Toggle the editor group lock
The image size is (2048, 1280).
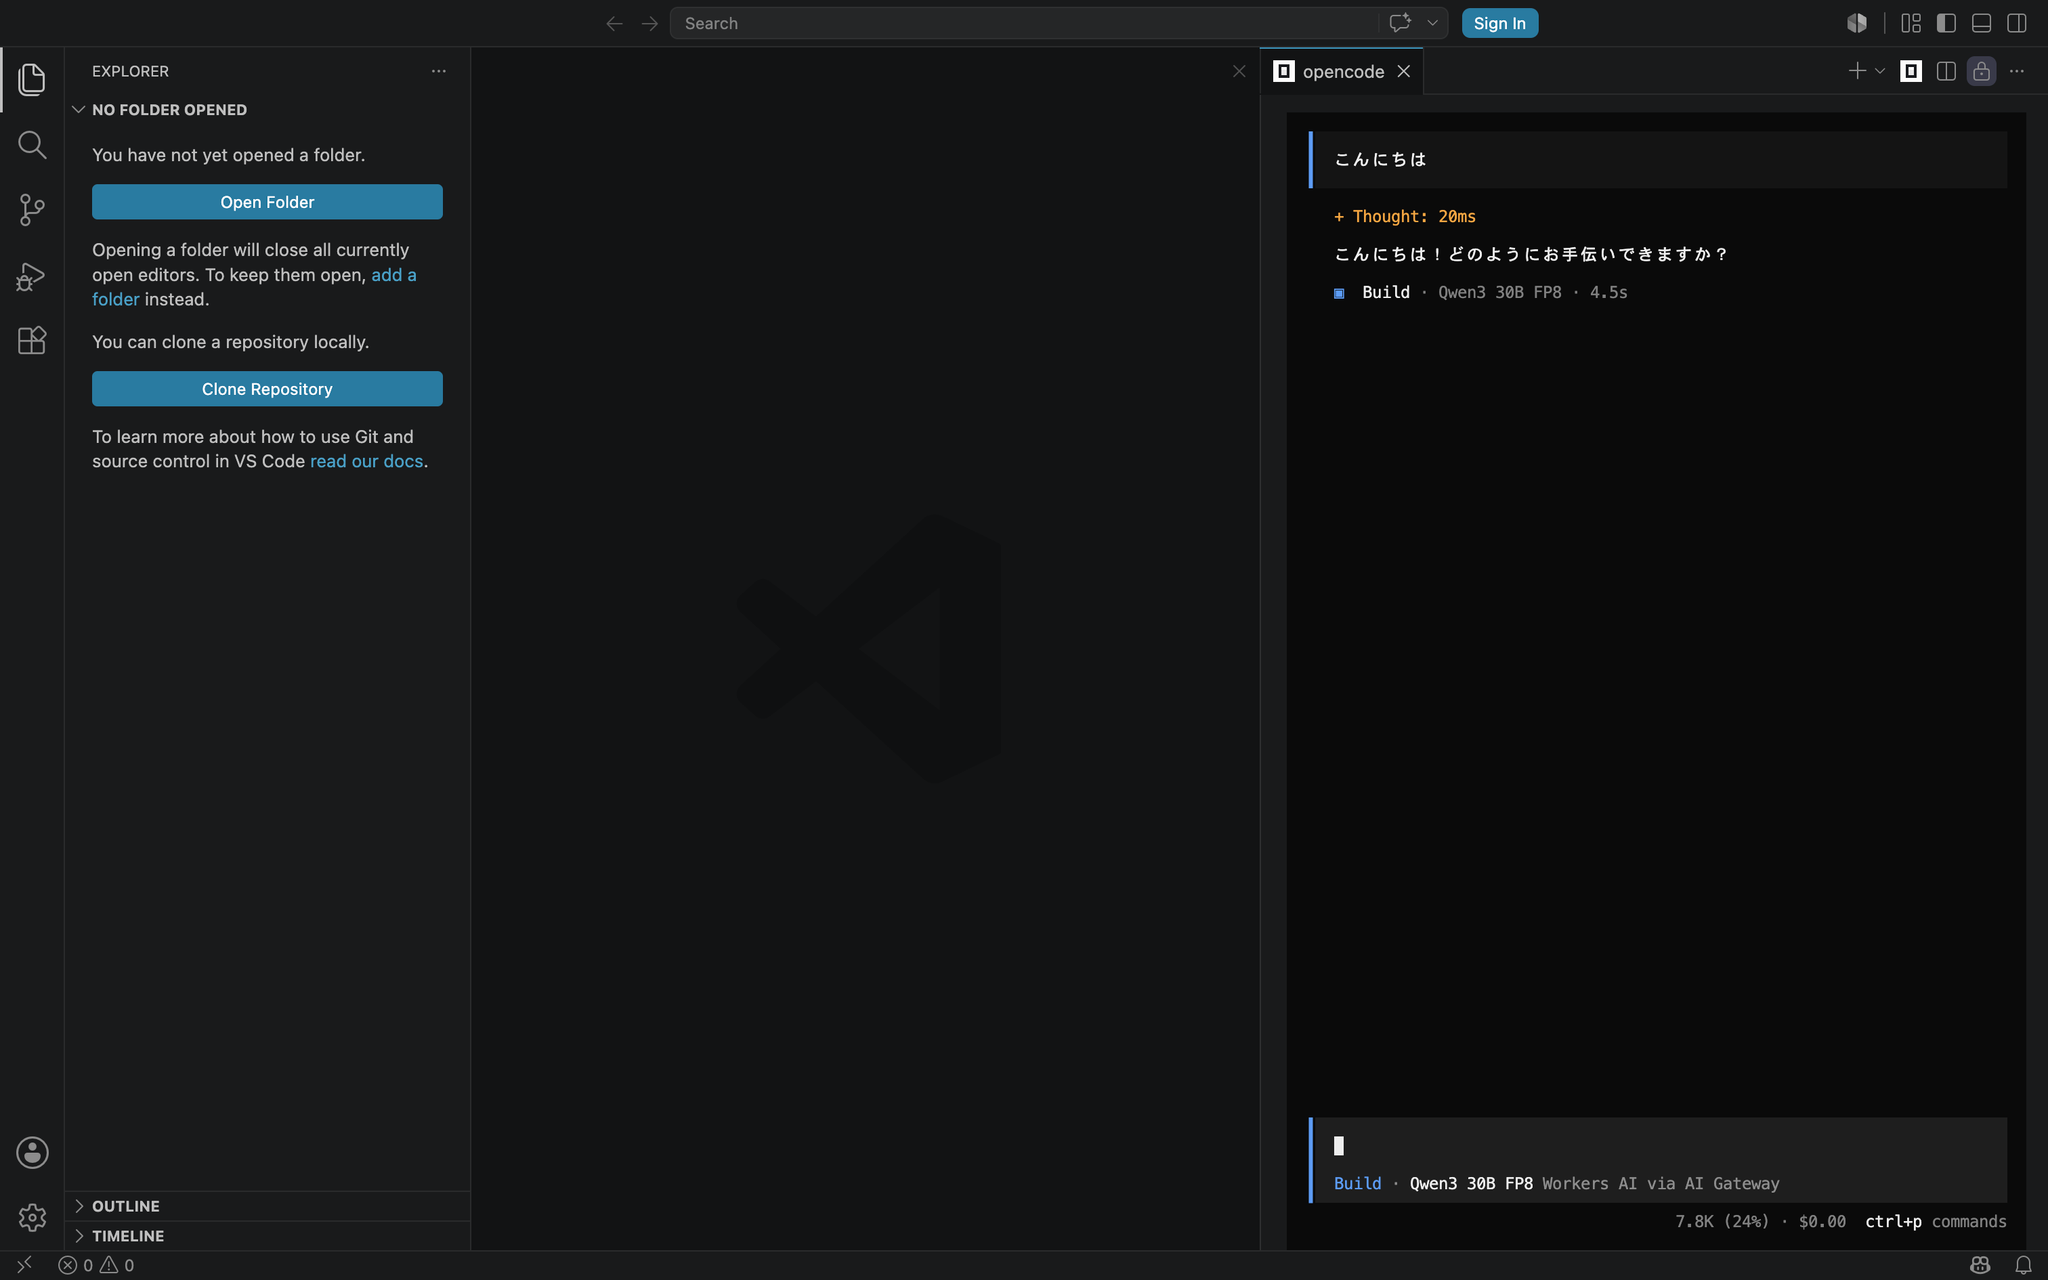point(1981,71)
